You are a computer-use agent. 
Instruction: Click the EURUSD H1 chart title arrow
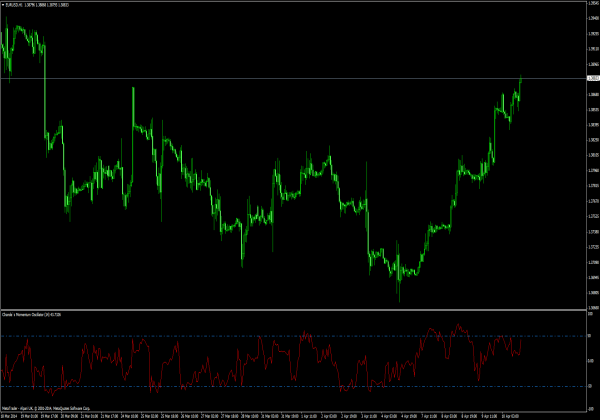point(3,5)
